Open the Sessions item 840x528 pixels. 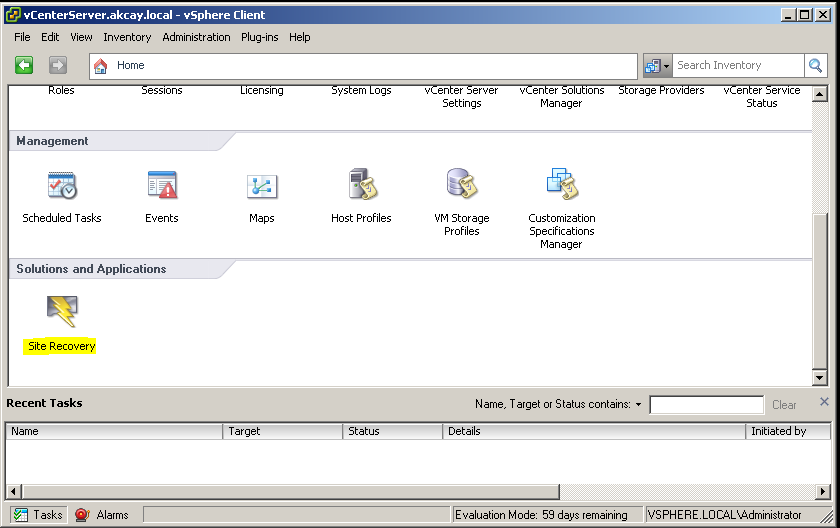click(162, 90)
